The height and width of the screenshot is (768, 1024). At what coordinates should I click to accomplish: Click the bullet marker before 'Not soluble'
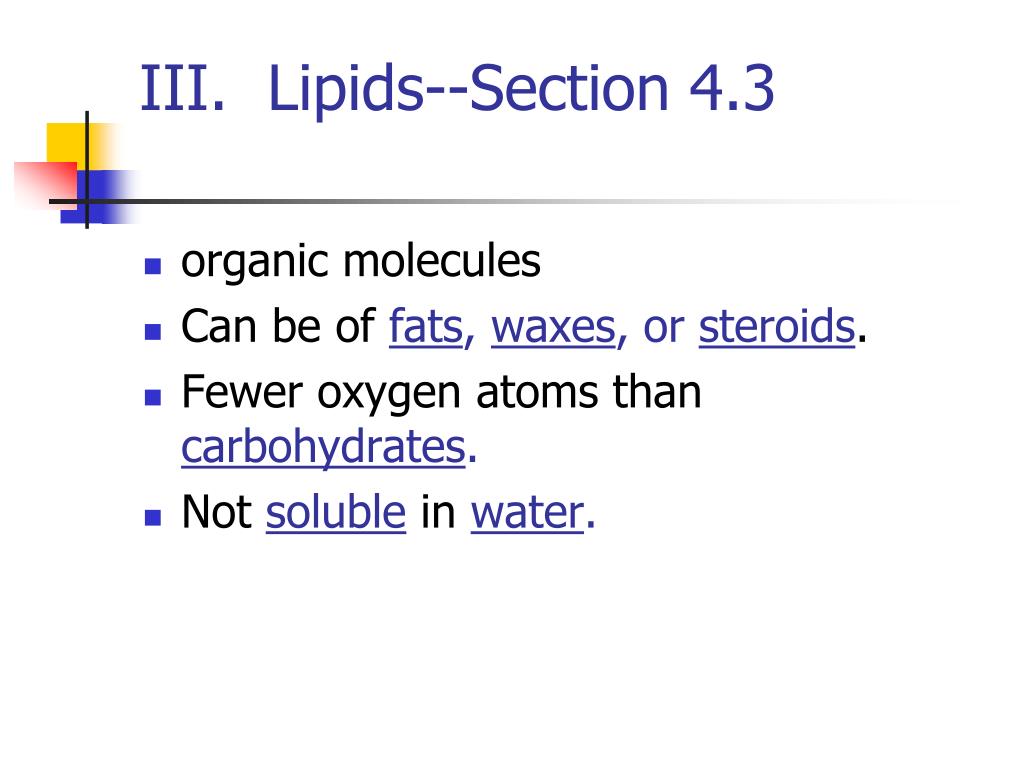[x=152, y=515]
